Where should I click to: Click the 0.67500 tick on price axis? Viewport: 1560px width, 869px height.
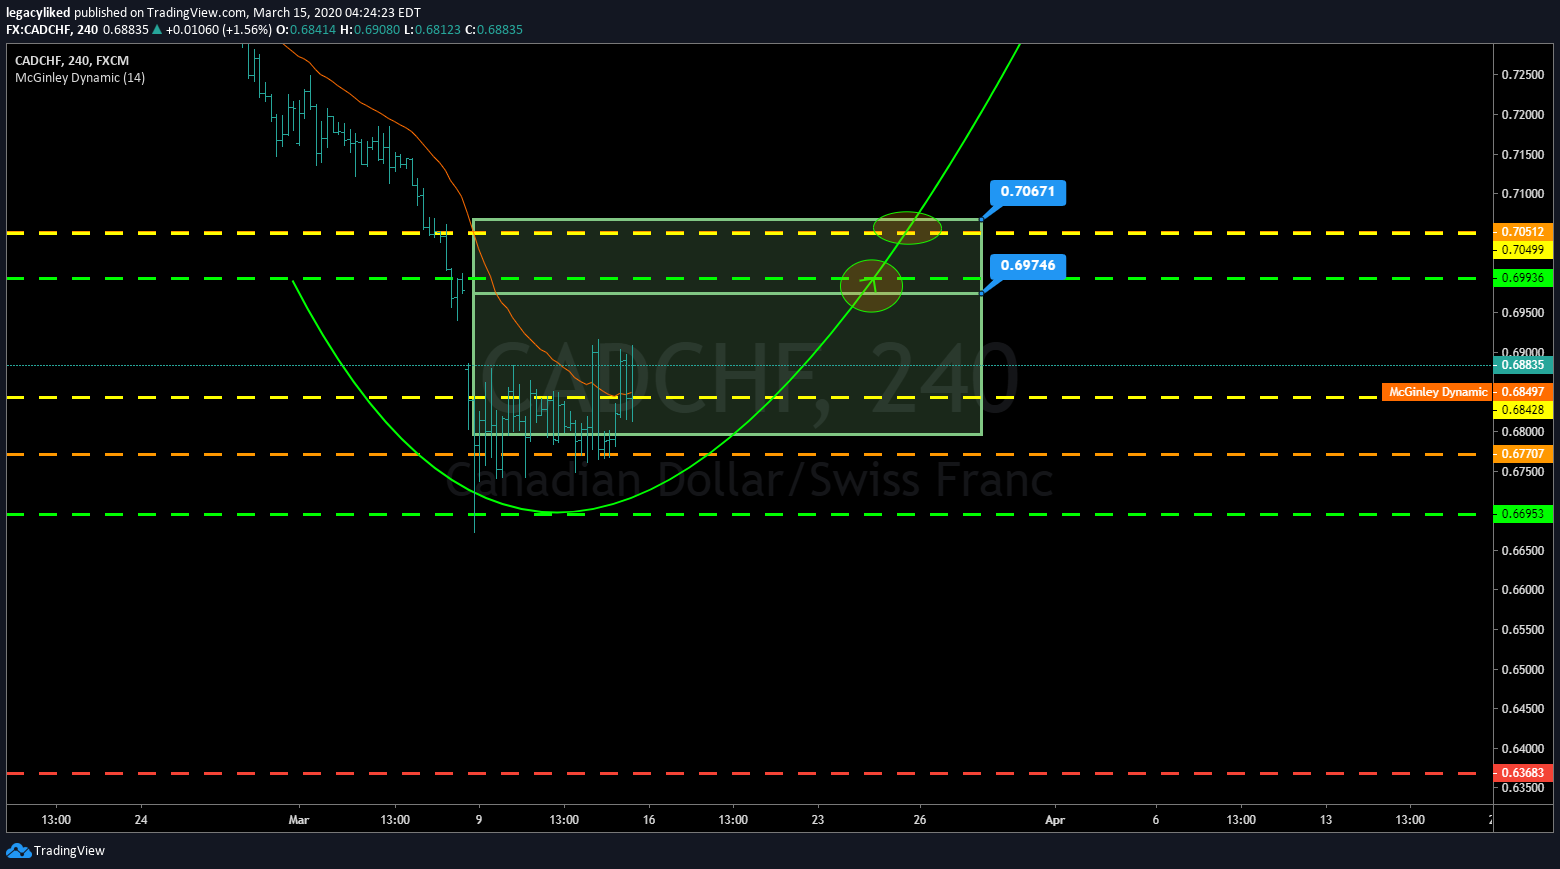1522,472
